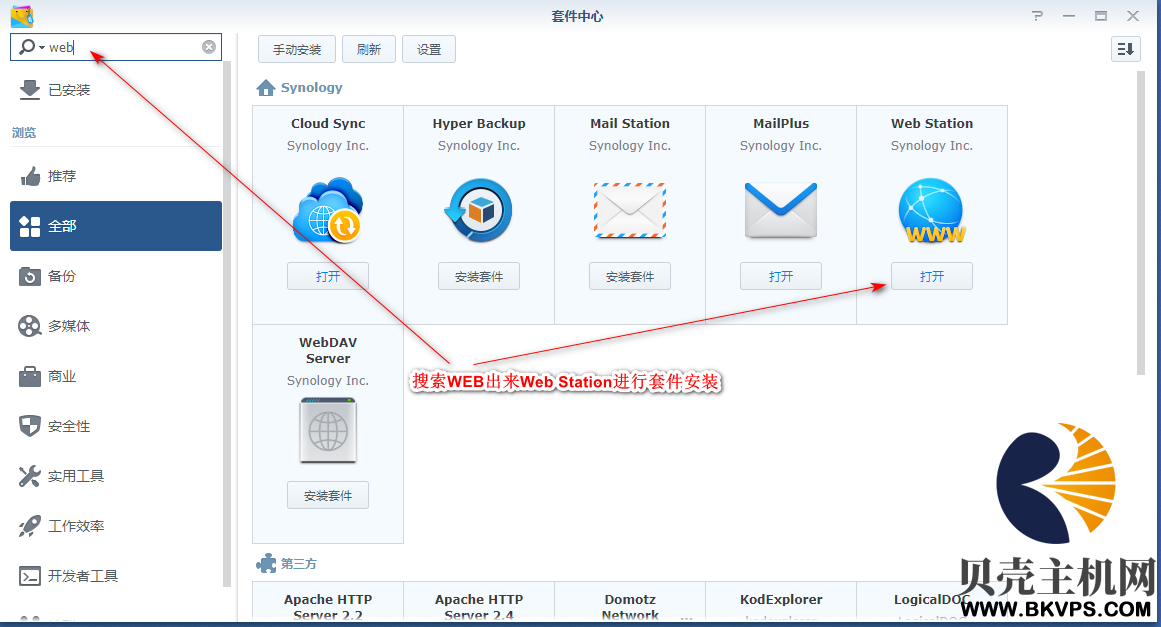Click the 刷新 refresh button
The height and width of the screenshot is (627, 1161).
click(369, 50)
